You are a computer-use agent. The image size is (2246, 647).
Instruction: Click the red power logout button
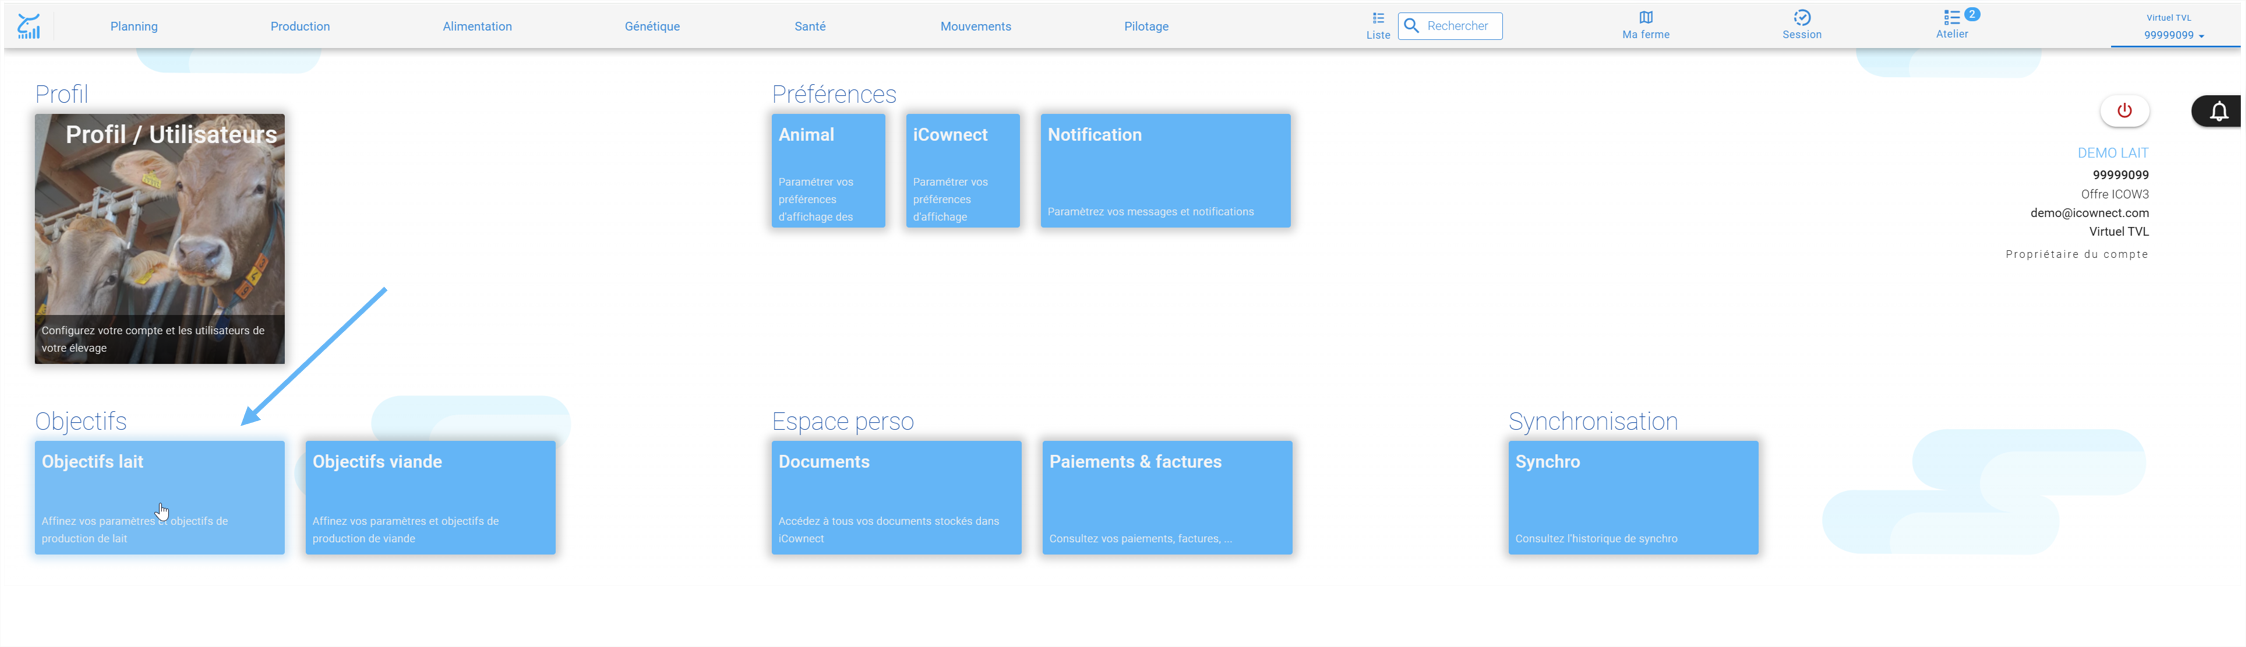[2125, 111]
